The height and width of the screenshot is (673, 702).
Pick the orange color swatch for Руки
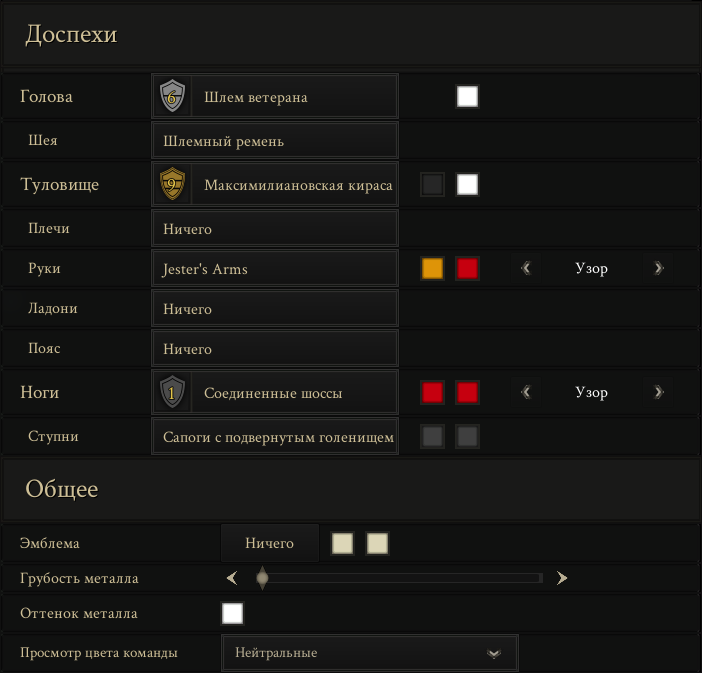(x=432, y=268)
